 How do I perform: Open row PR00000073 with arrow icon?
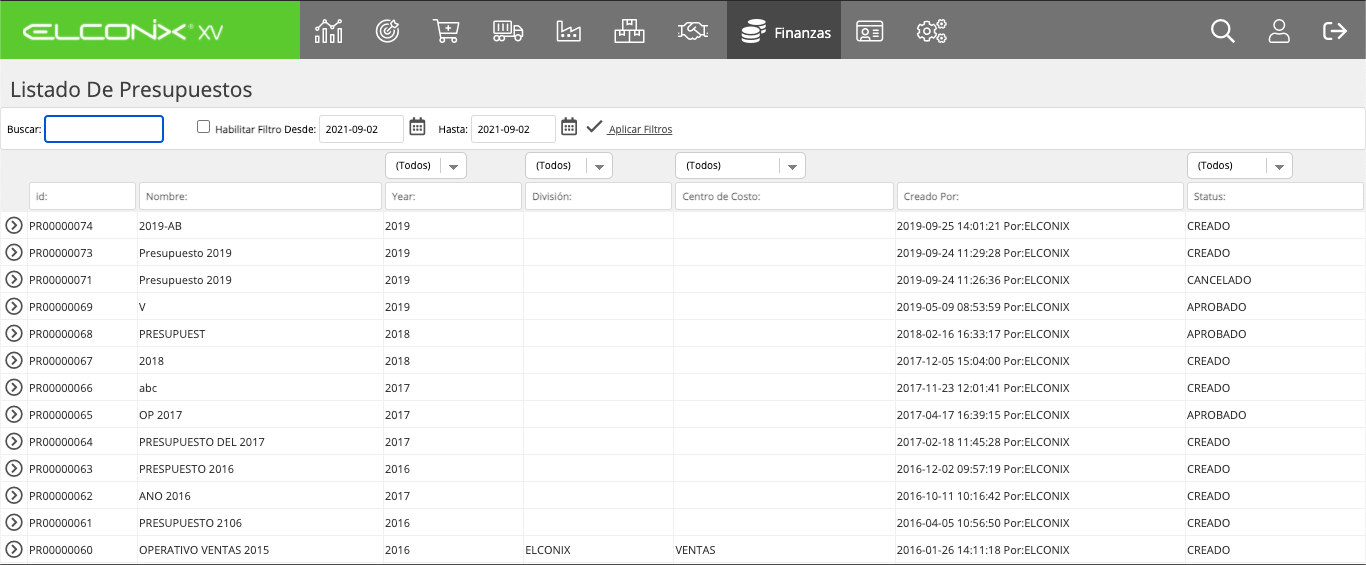14,253
